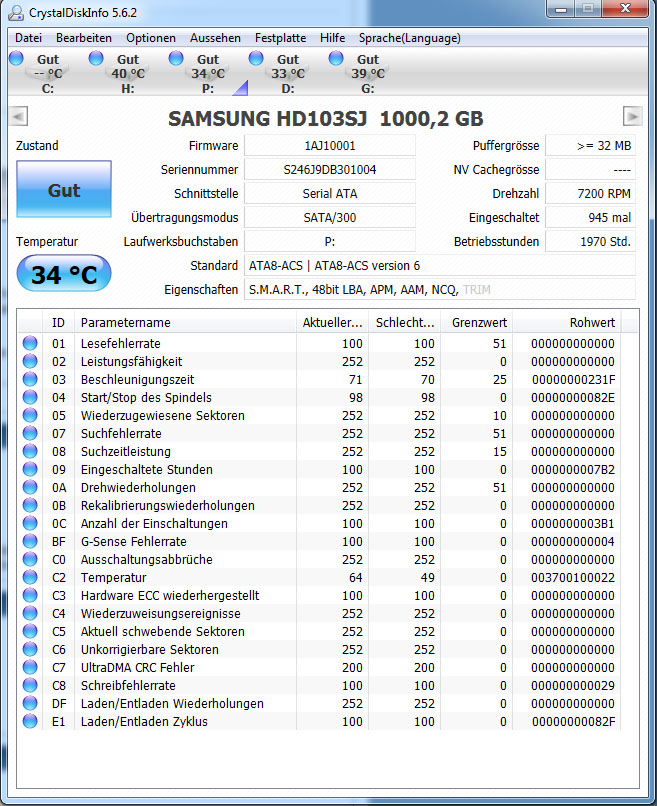Open the Aussehen menu

coord(215,38)
